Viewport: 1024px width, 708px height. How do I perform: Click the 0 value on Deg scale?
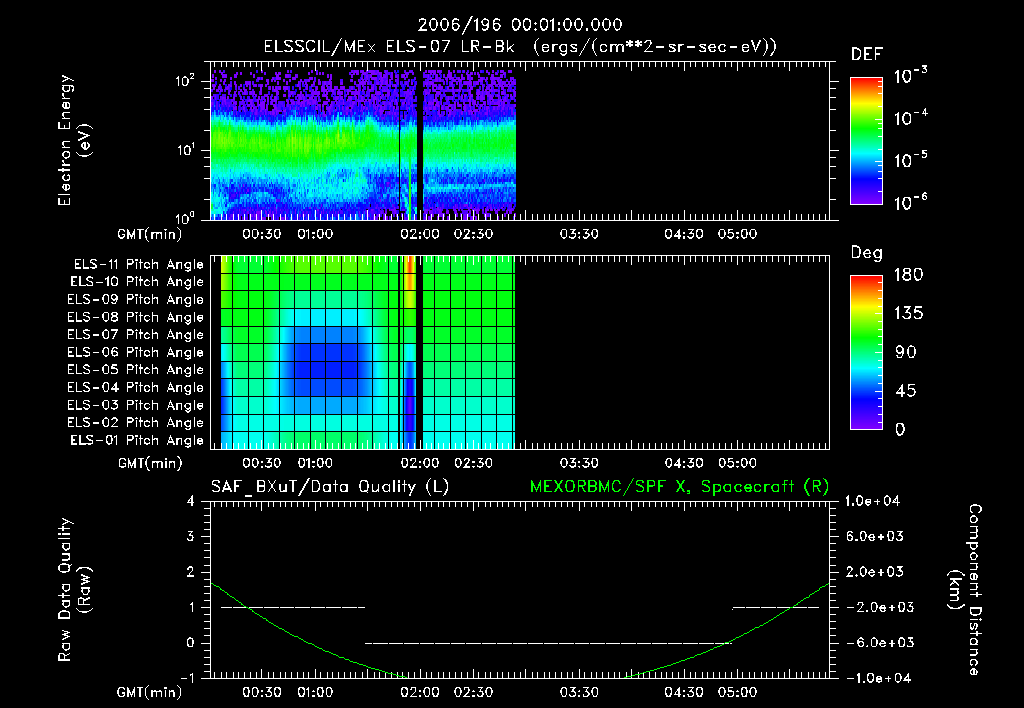[x=900, y=430]
